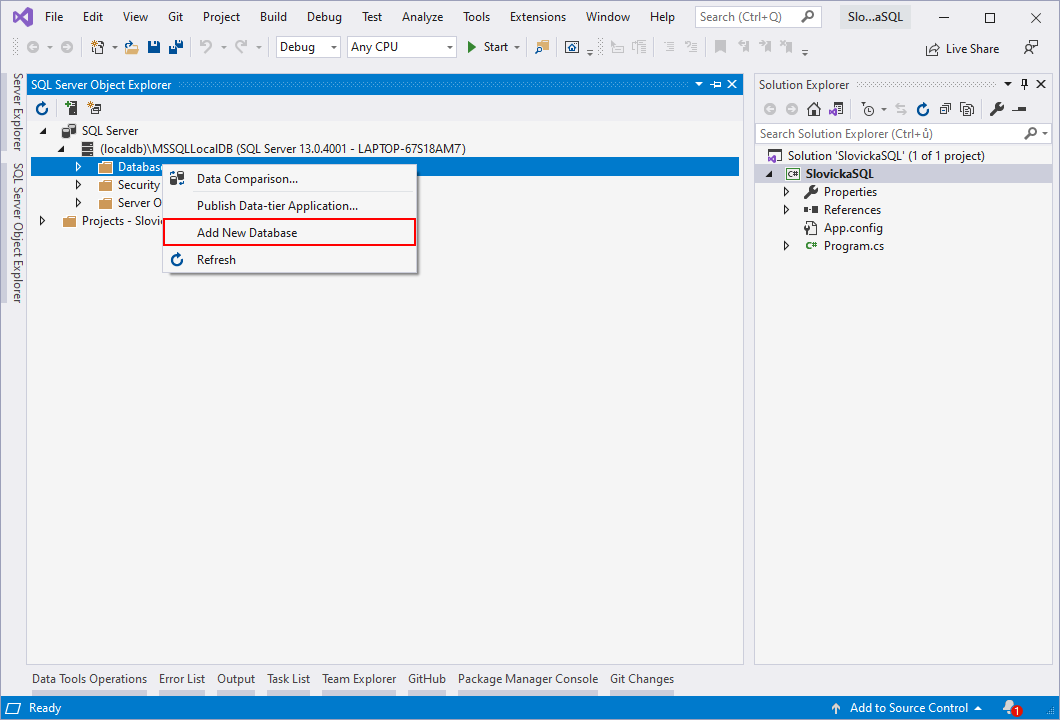The height and width of the screenshot is (720, 1060).
Task: Click the Refresh icon in Solution Explorer
Action: coord(923,109)
